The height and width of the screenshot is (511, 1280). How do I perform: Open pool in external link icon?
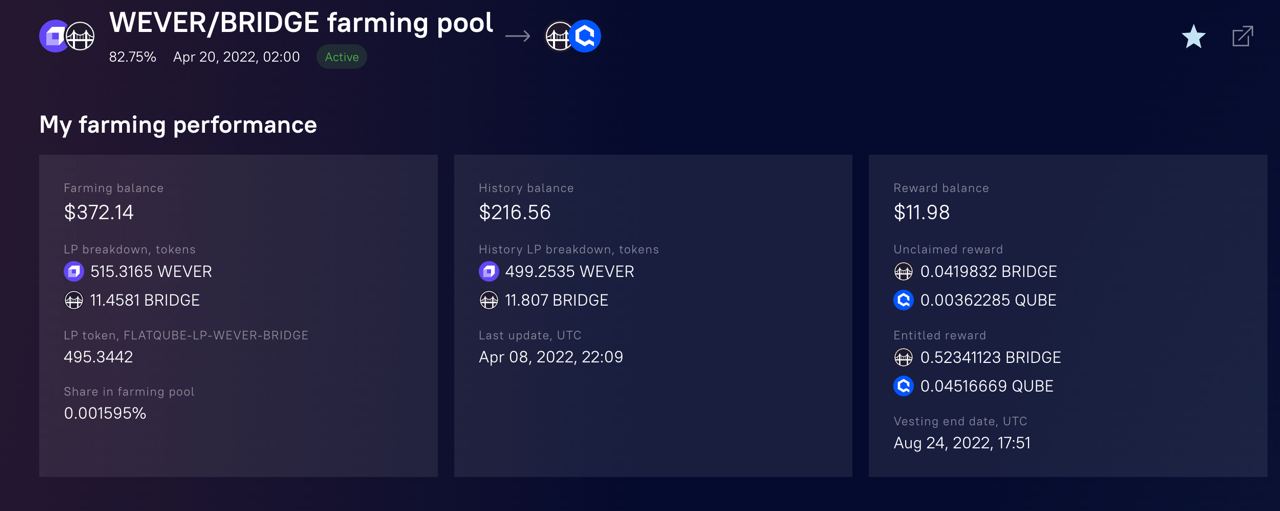[1242, 37]
